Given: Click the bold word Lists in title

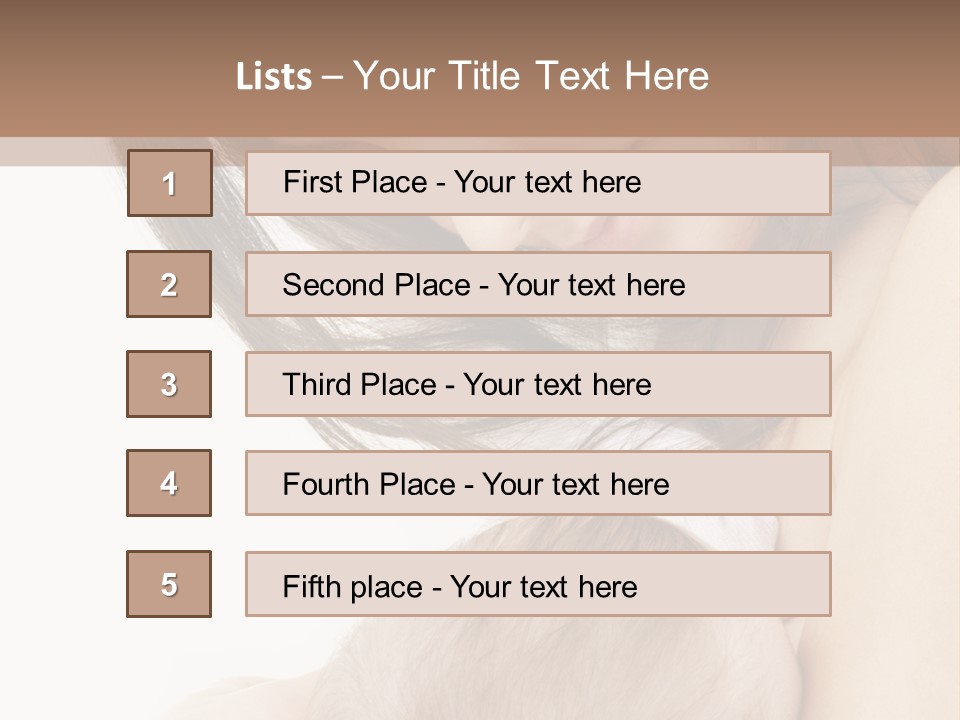Looking at the screenshot, I should [274, 77].
